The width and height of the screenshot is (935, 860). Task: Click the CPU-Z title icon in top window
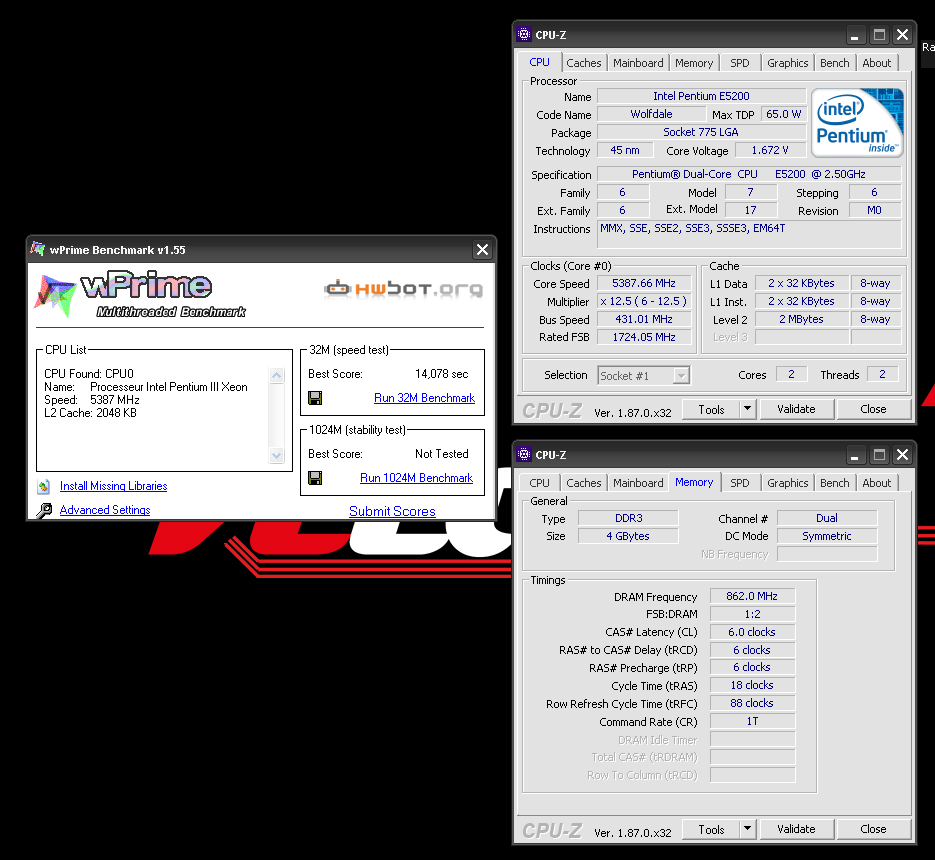click(x=524, y=35)
